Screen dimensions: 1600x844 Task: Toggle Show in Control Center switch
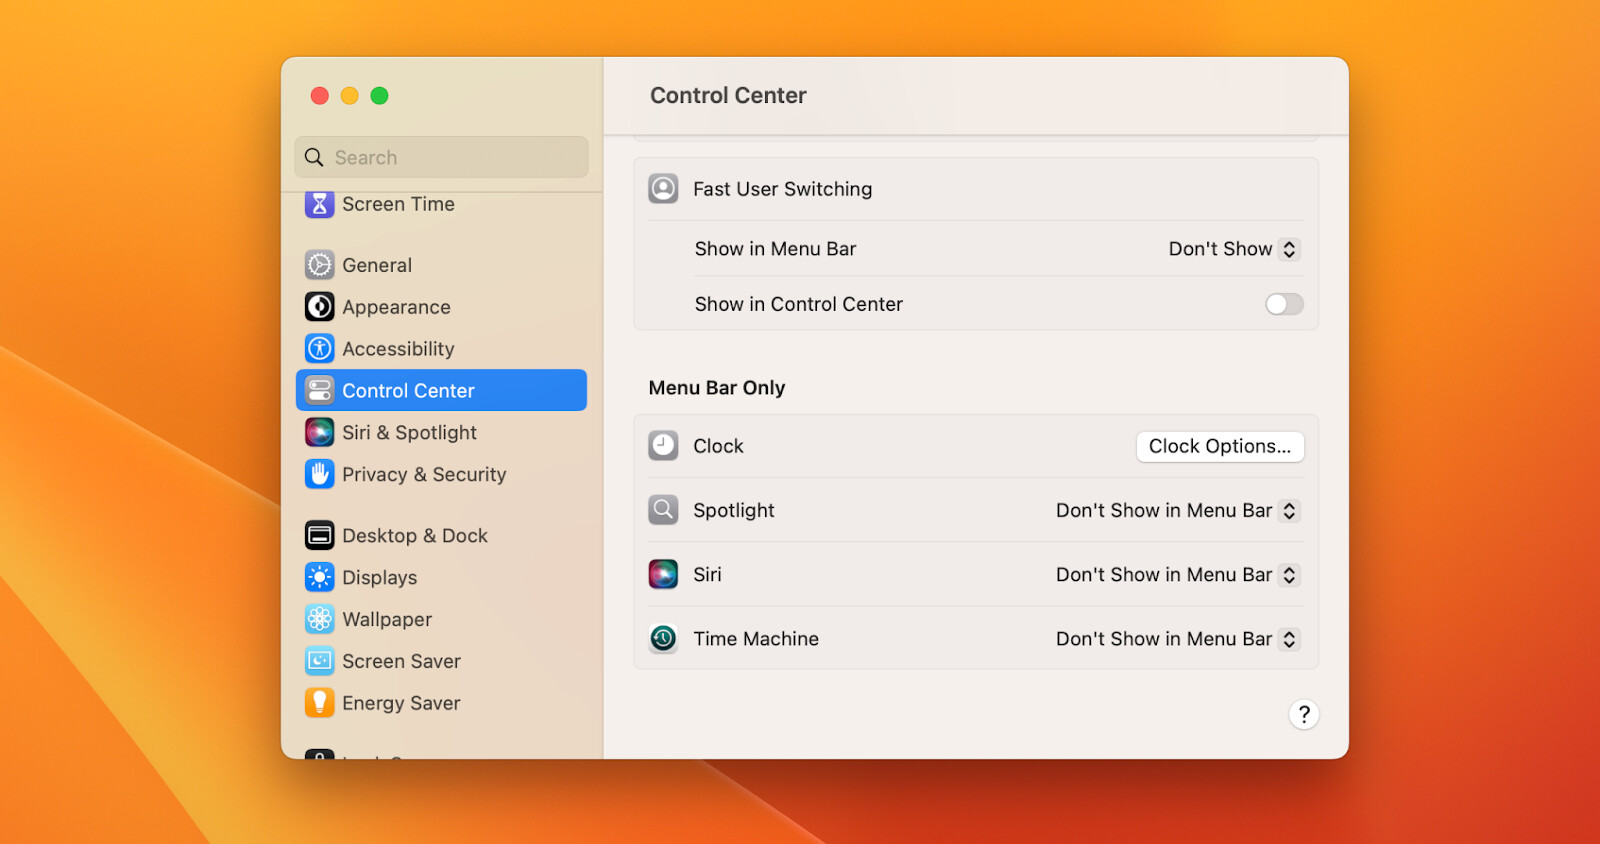coord(1284,304)
